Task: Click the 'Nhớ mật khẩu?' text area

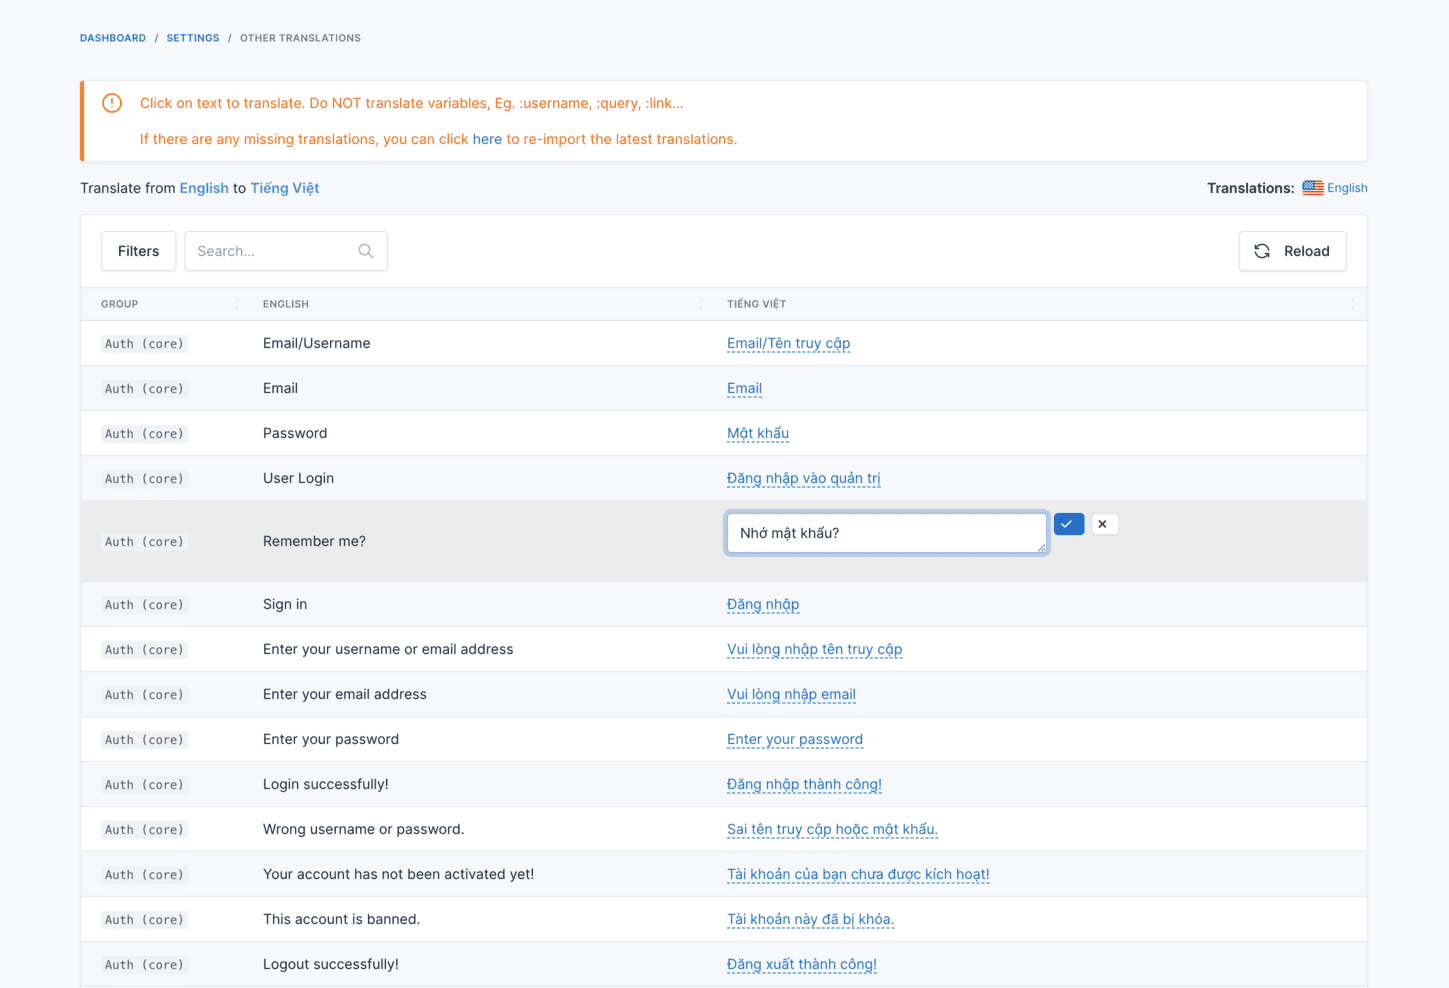Action: tap(886, 533)
